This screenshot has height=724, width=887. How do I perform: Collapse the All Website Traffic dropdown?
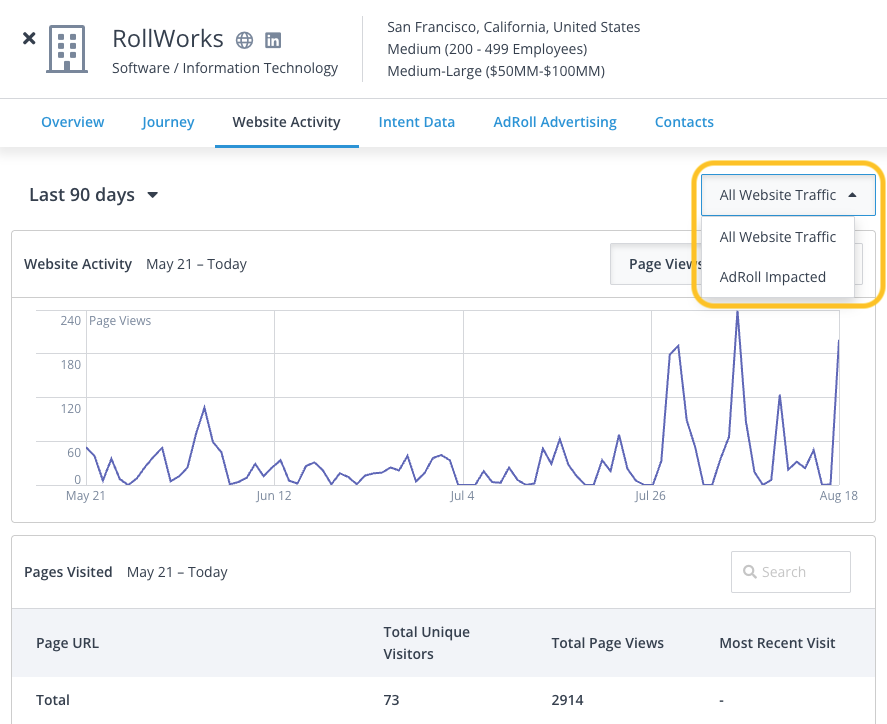tap(788, 195)
